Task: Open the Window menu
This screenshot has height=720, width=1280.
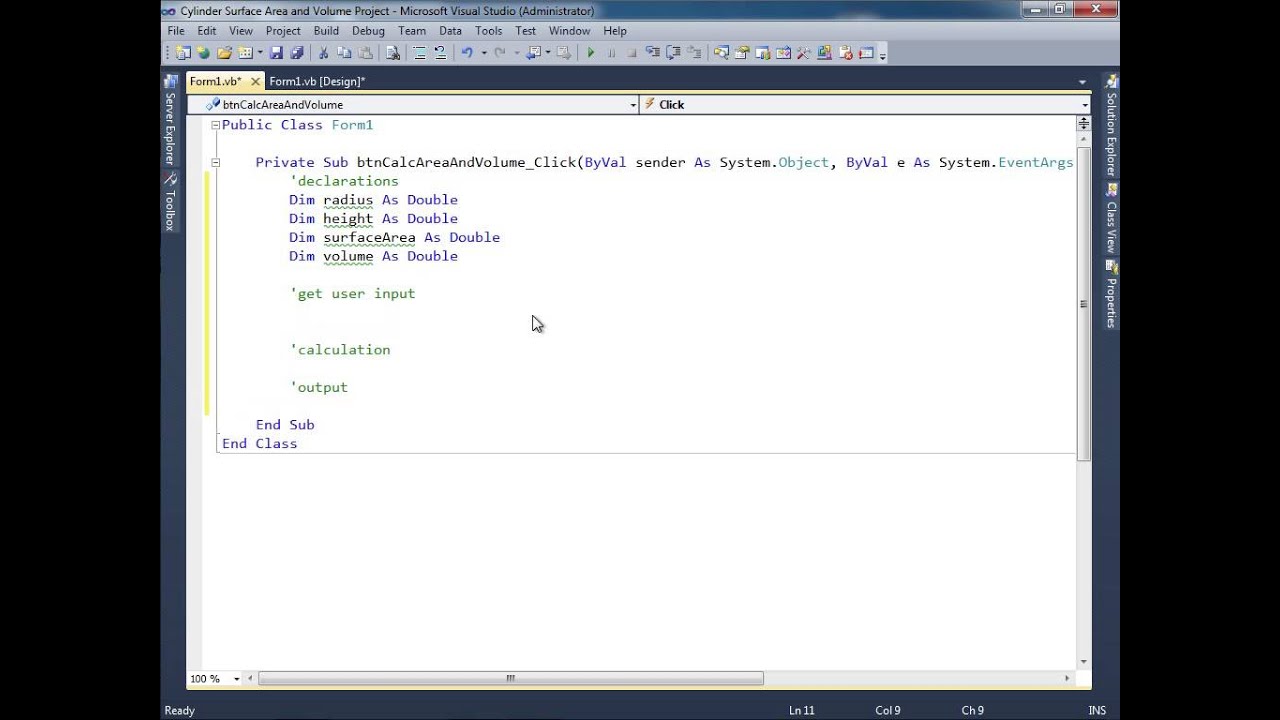Action: (569, 31)
